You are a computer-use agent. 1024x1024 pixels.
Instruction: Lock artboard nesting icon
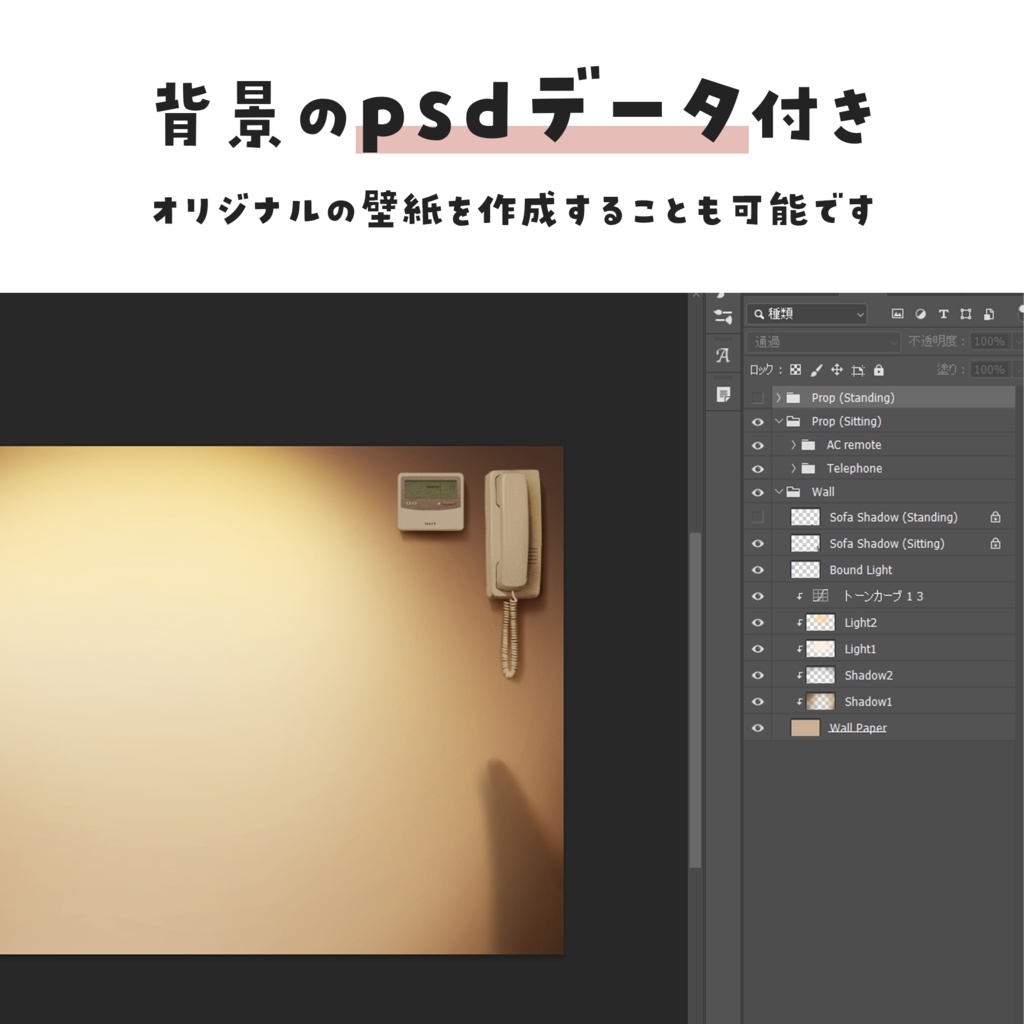coord(858,370)
